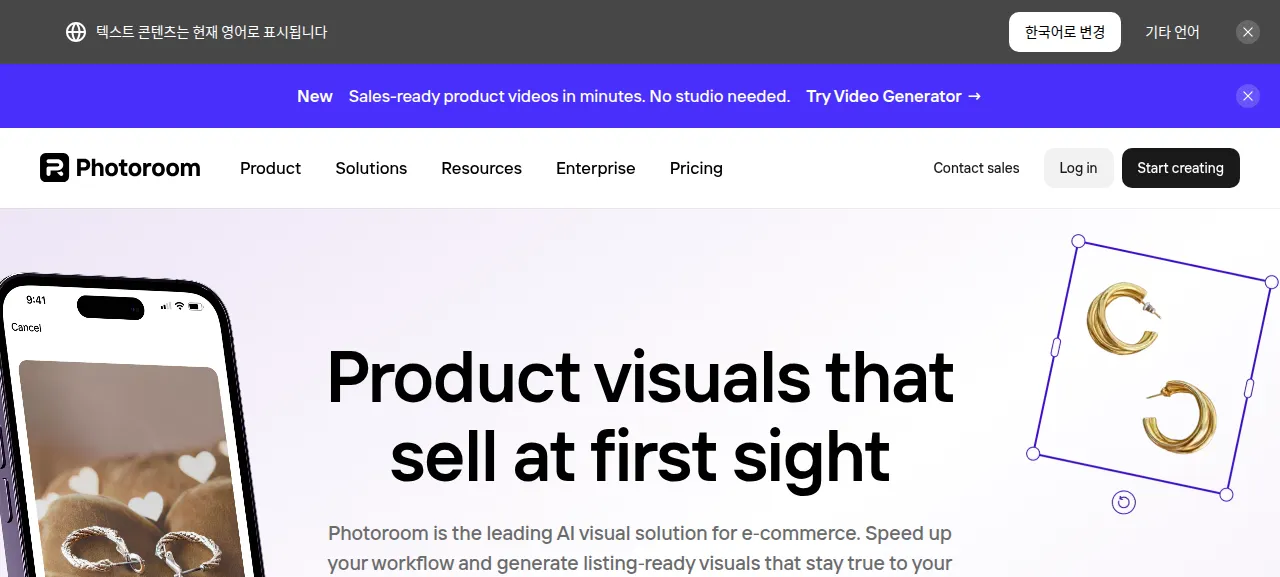Click the Log in button
The height and width of the screenshot is (577, 1280).
click(x=1078, y=168)
